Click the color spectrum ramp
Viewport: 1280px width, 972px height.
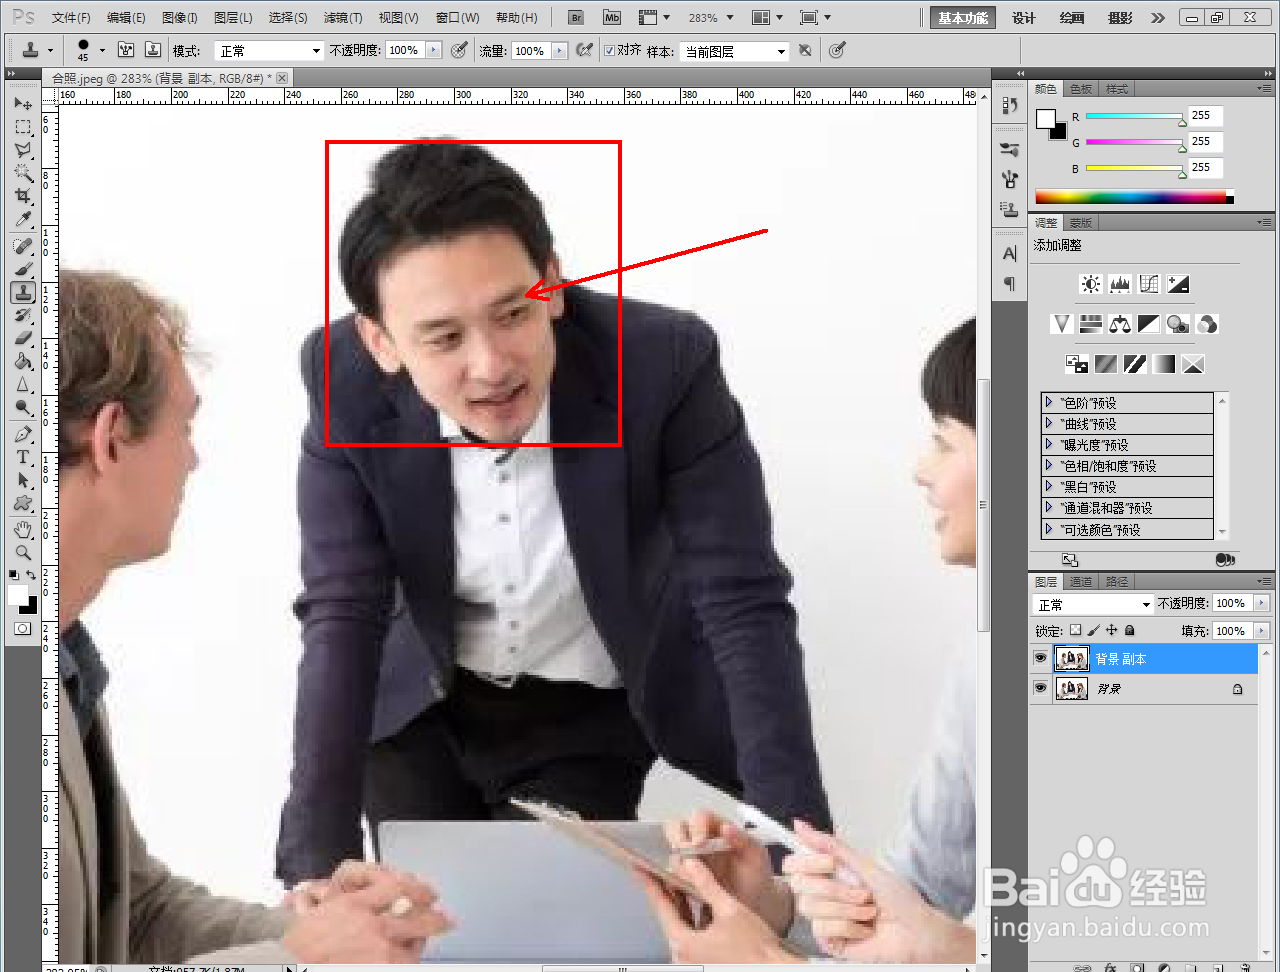coord(1134,197)
